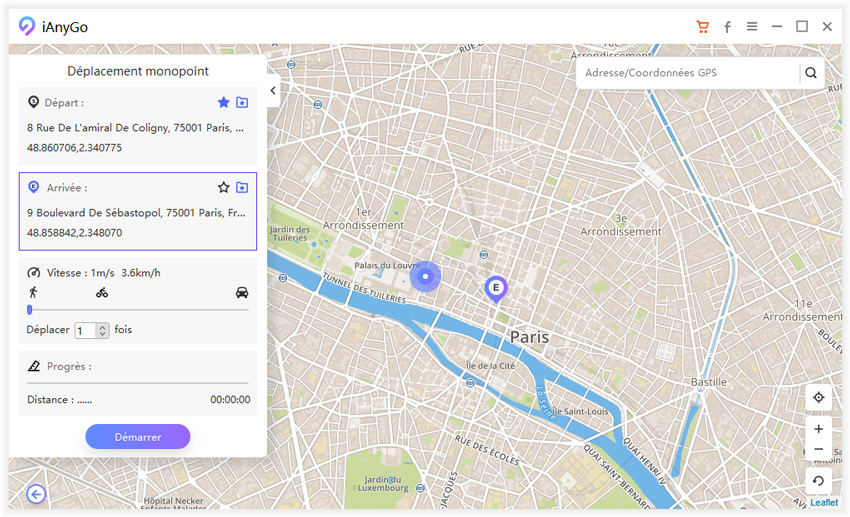
Task: Click the current location blue dot marker
Action: tap(426, 276)
